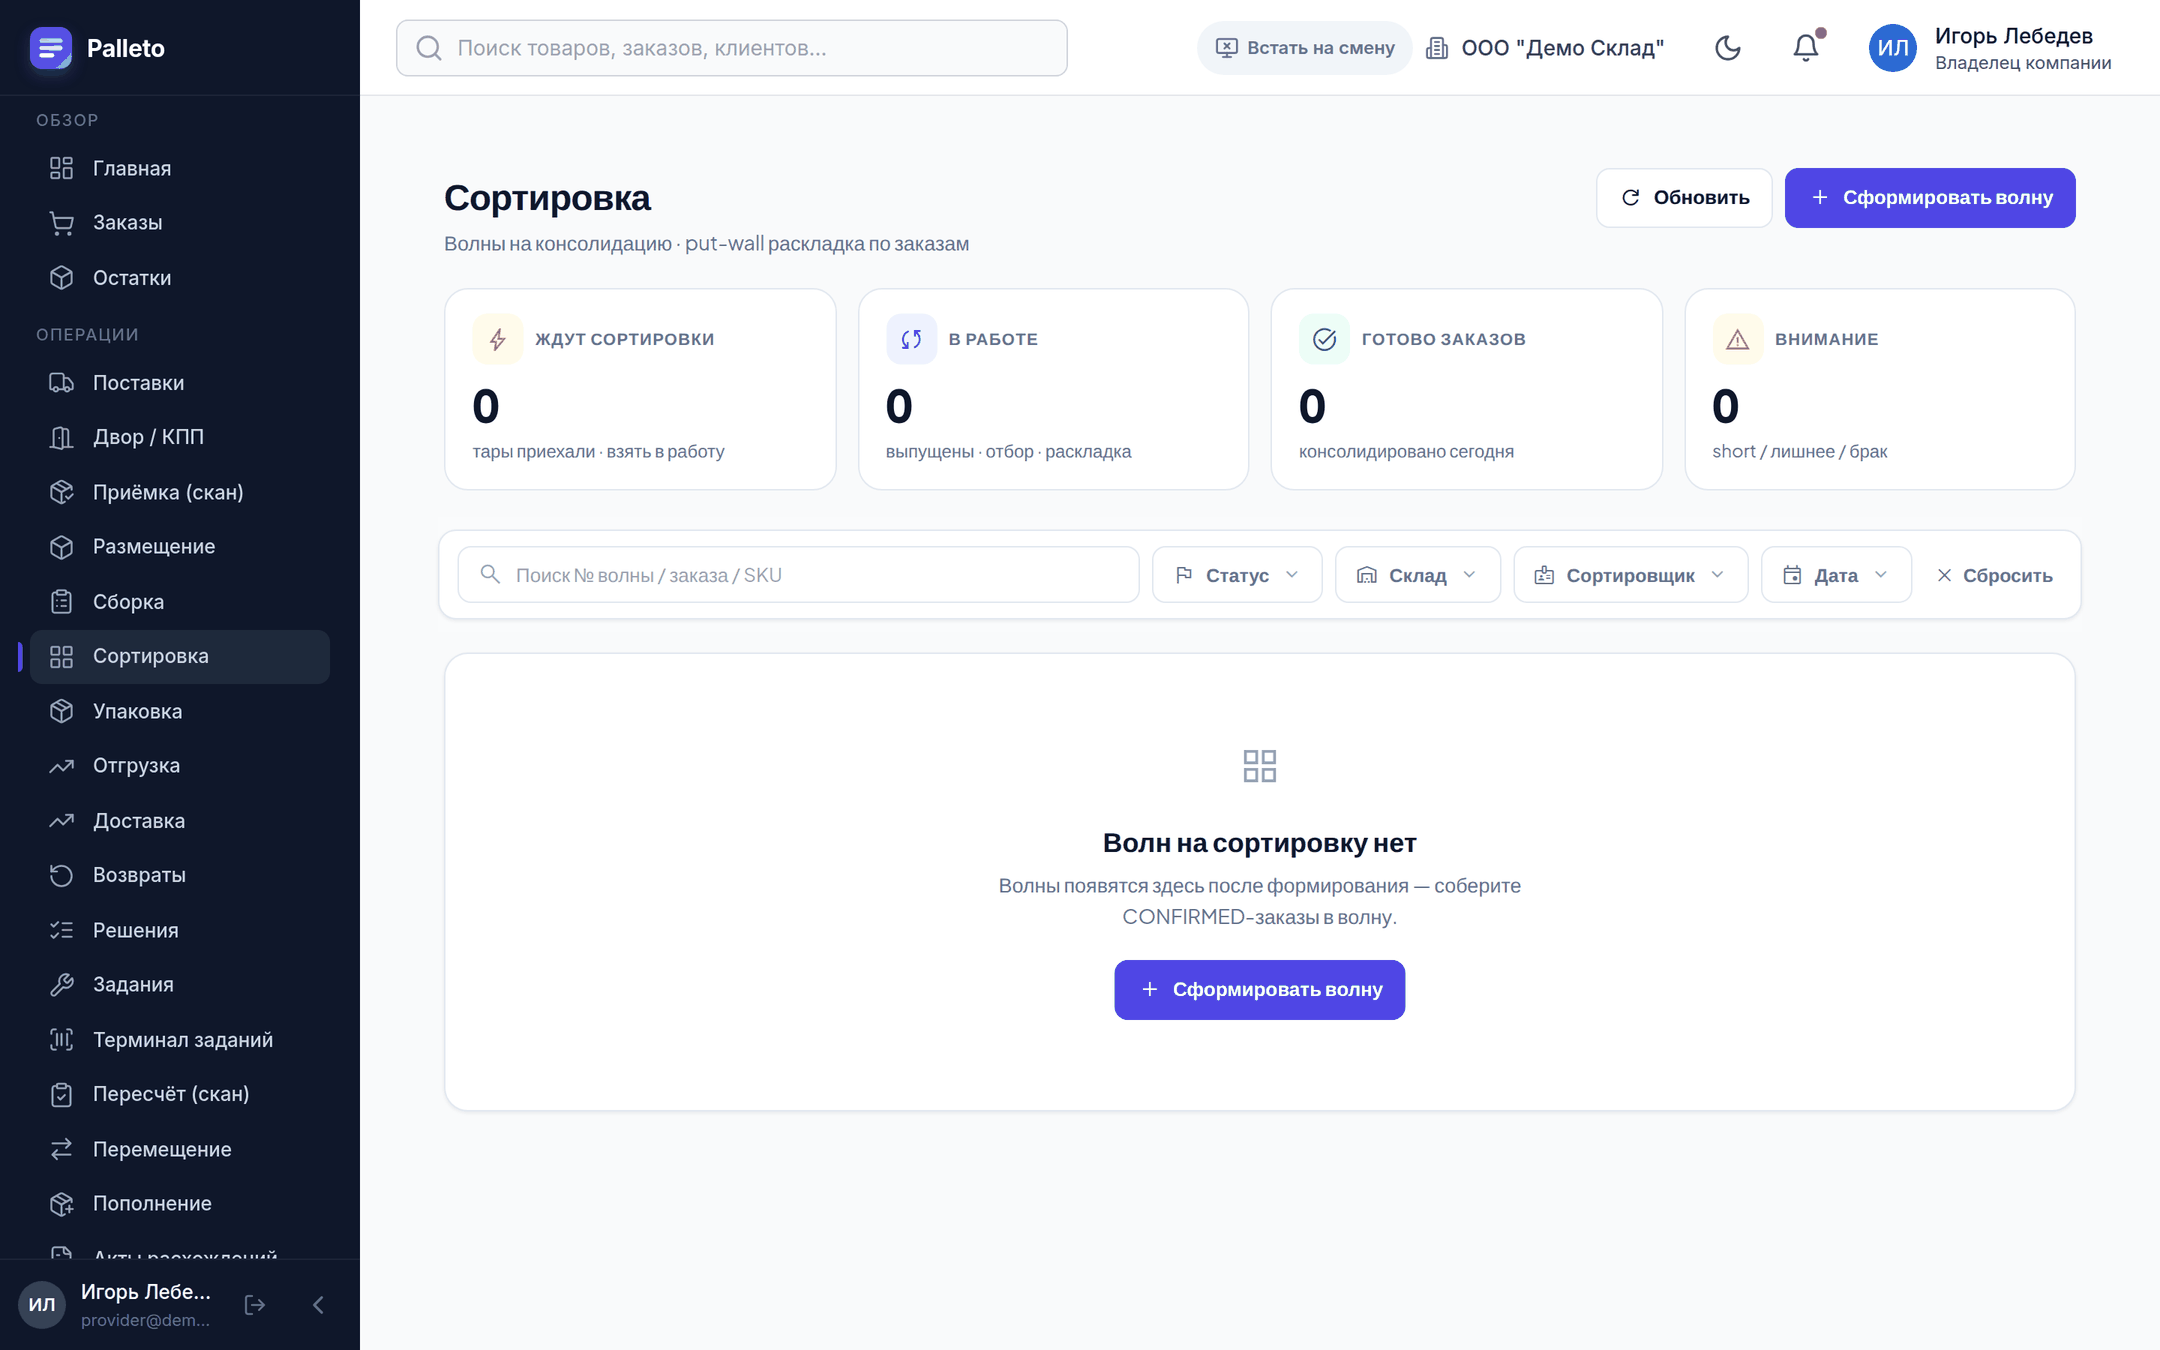Open Главная in sidebar
The width and height of the screenshot is (2160, 1350).
[180, 168]
